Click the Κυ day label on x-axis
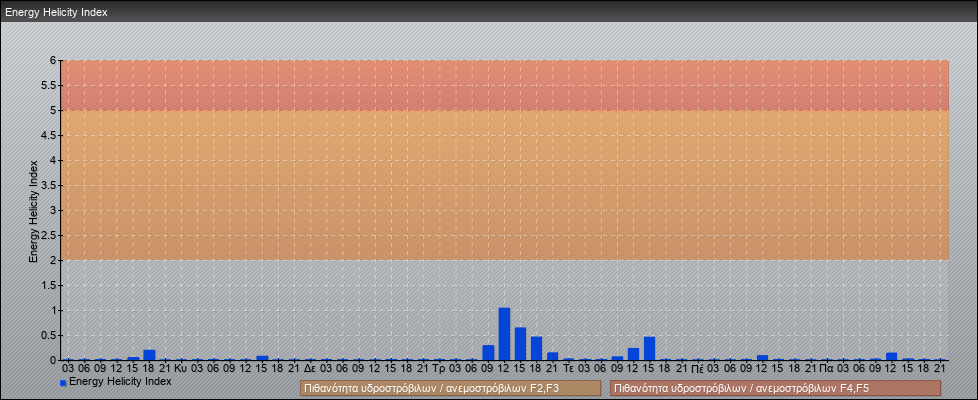 pyautogui.click(x=181, y=368)
